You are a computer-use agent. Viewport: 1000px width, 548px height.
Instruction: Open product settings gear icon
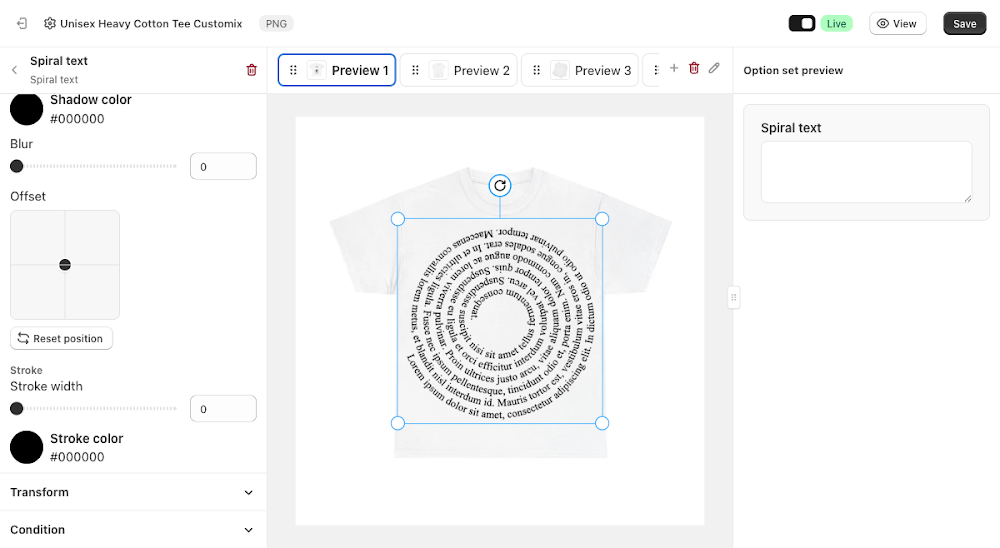click(50, 24)
